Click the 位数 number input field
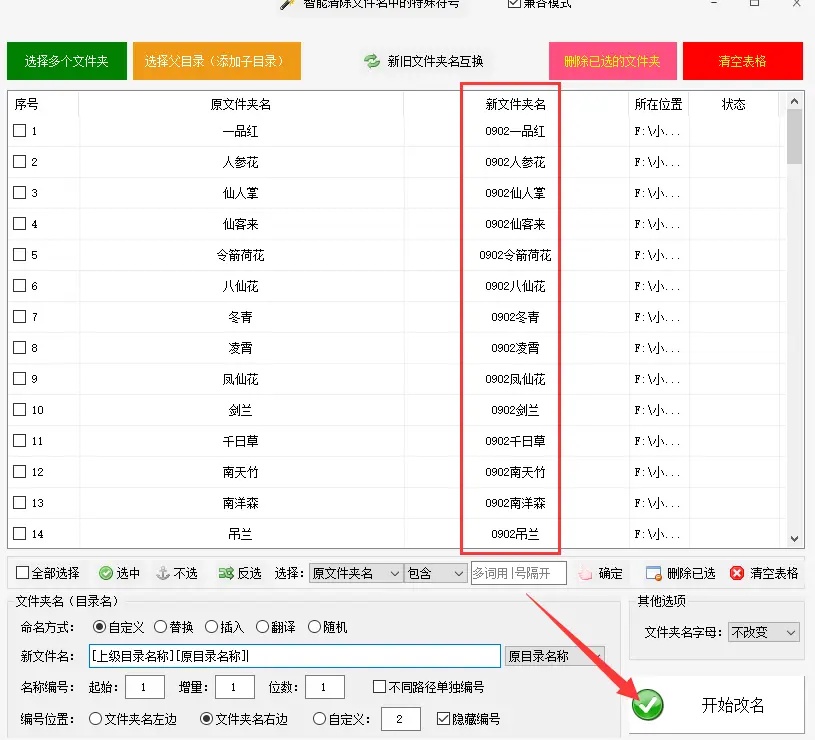This screenshot has height=740, width=815. 325,687
